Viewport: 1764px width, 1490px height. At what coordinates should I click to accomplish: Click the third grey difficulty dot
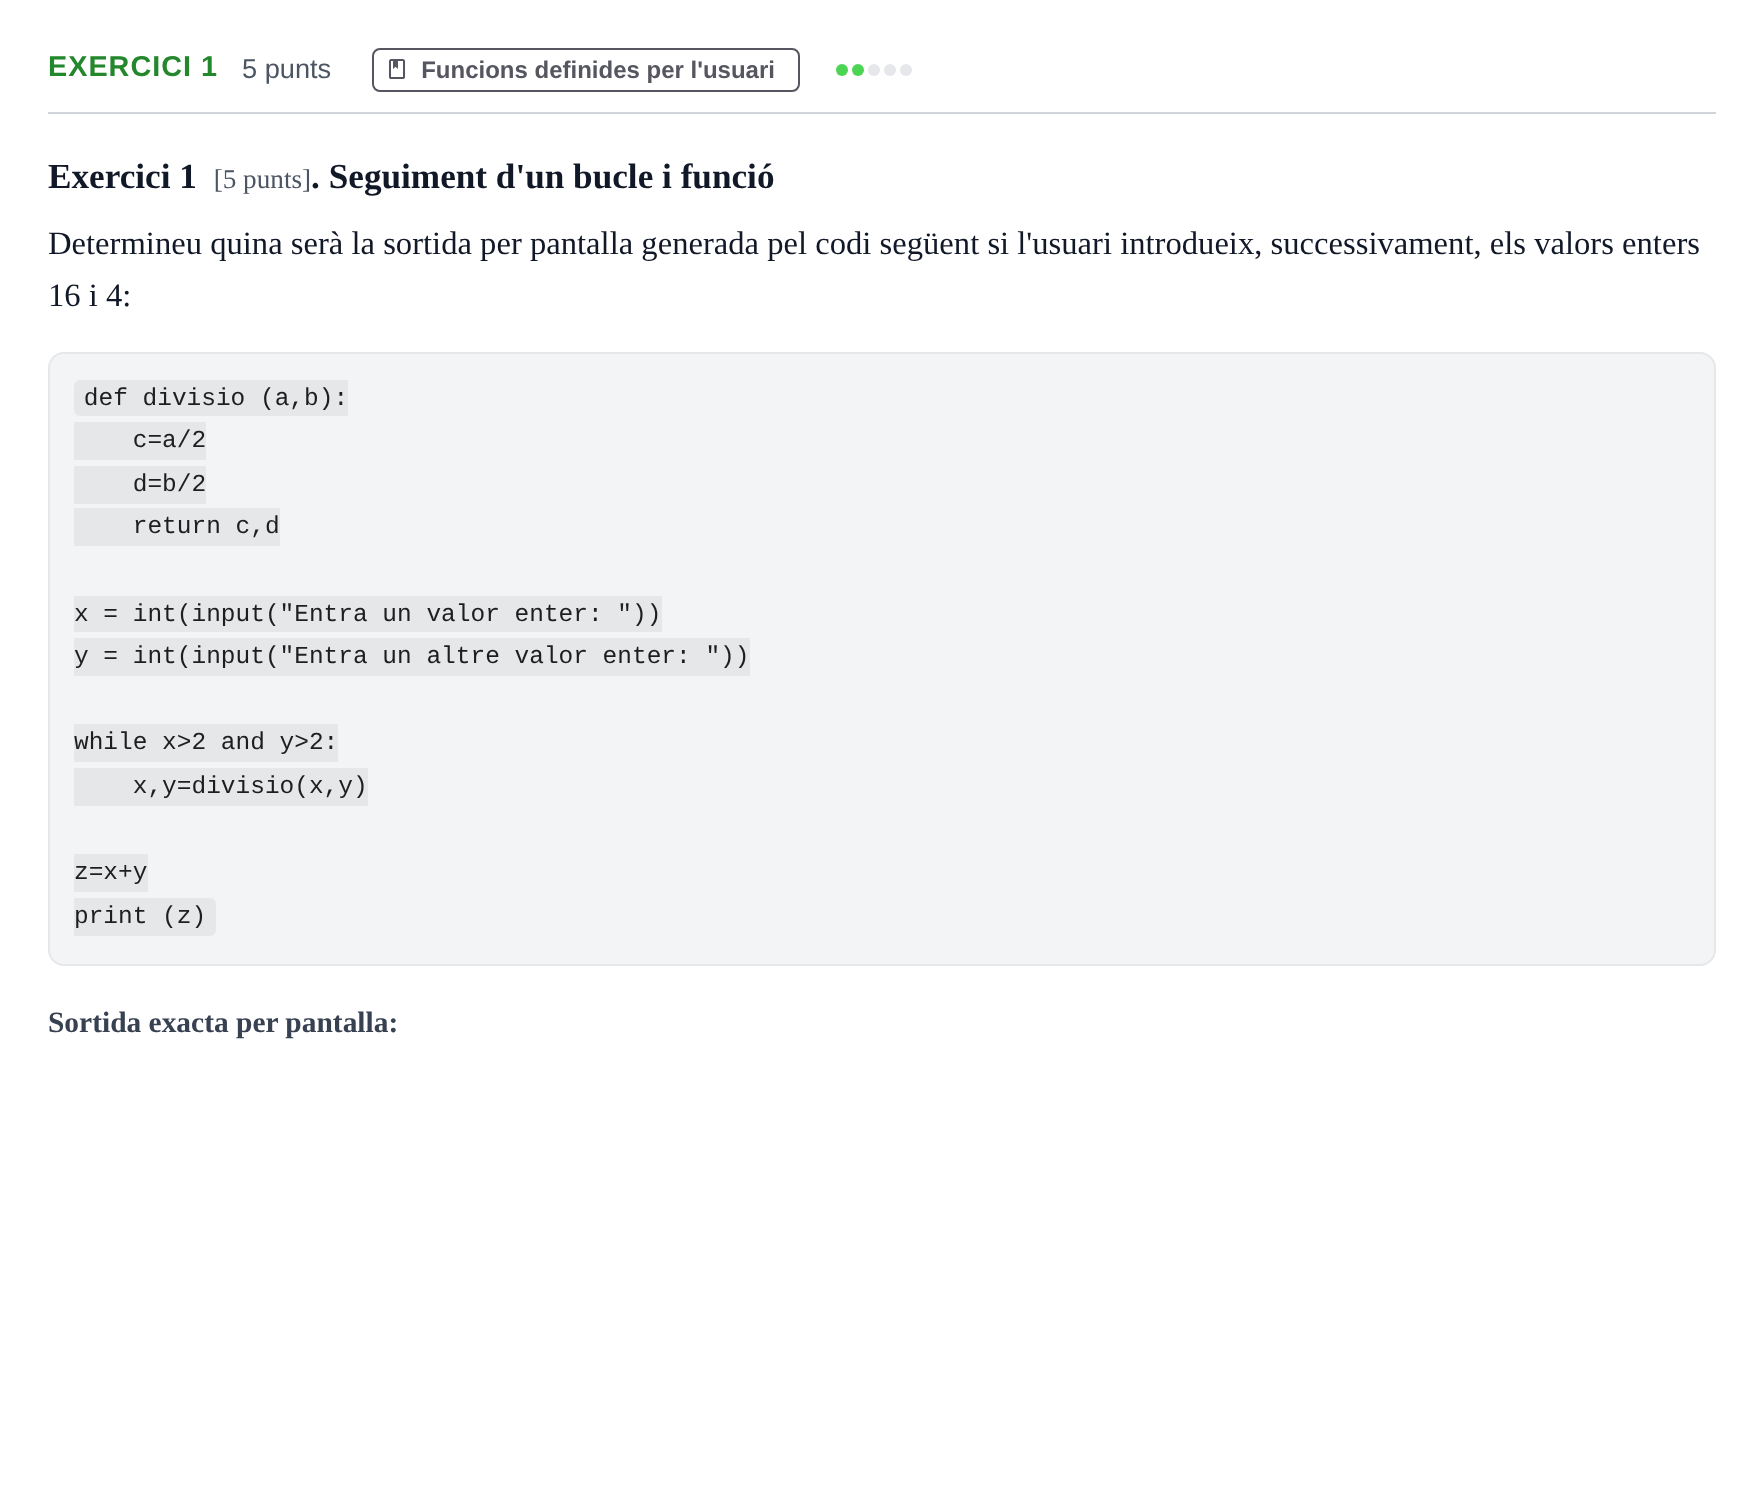point(874,70)
